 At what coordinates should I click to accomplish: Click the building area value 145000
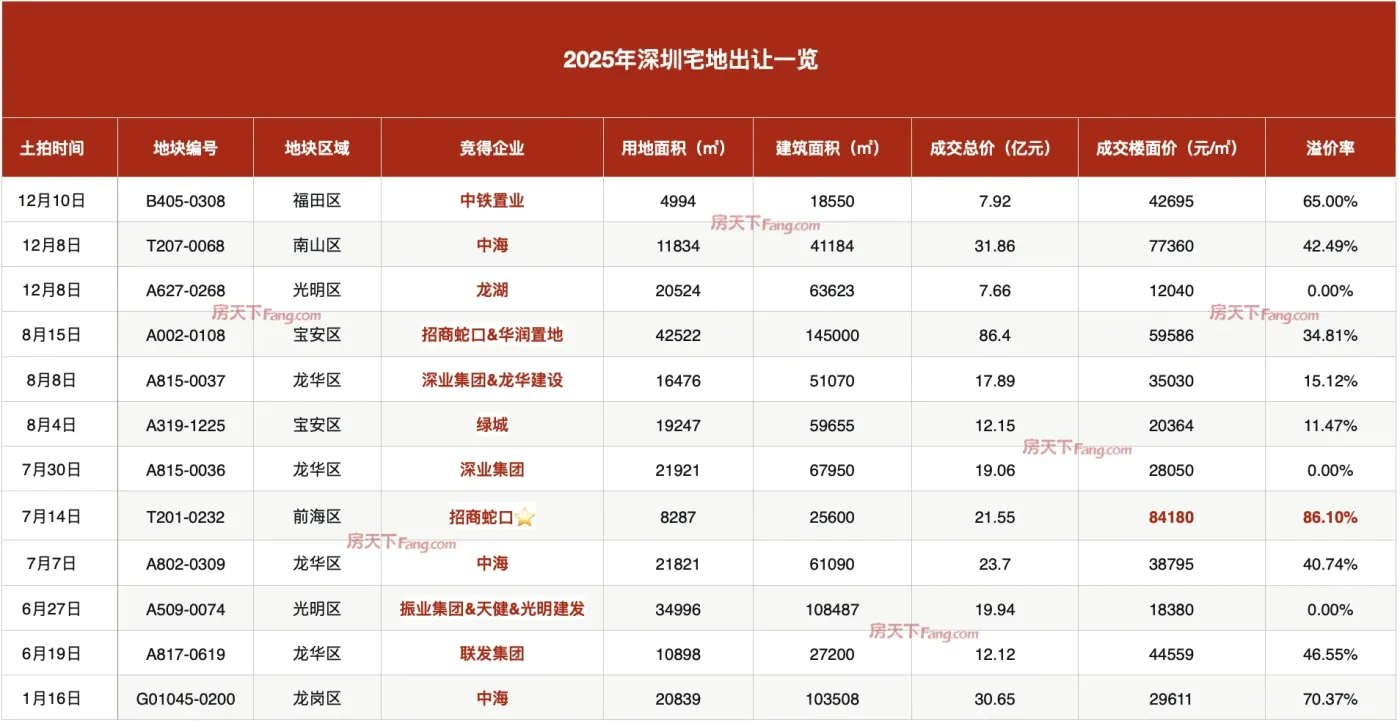[x=832, y=336]
